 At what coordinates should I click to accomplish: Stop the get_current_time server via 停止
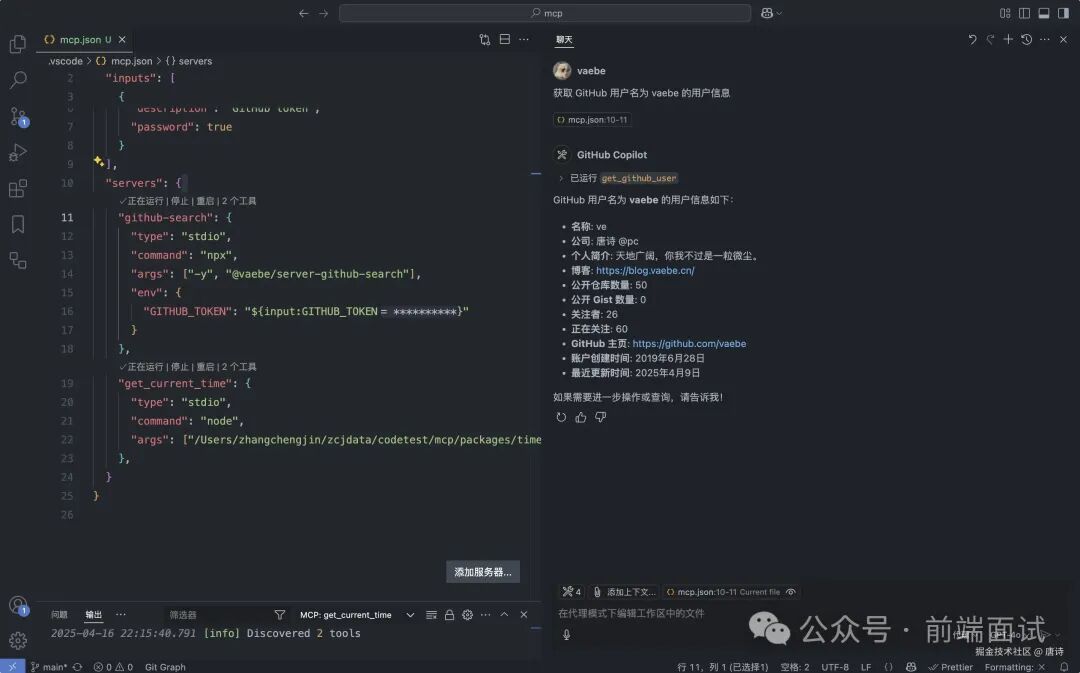179,366
